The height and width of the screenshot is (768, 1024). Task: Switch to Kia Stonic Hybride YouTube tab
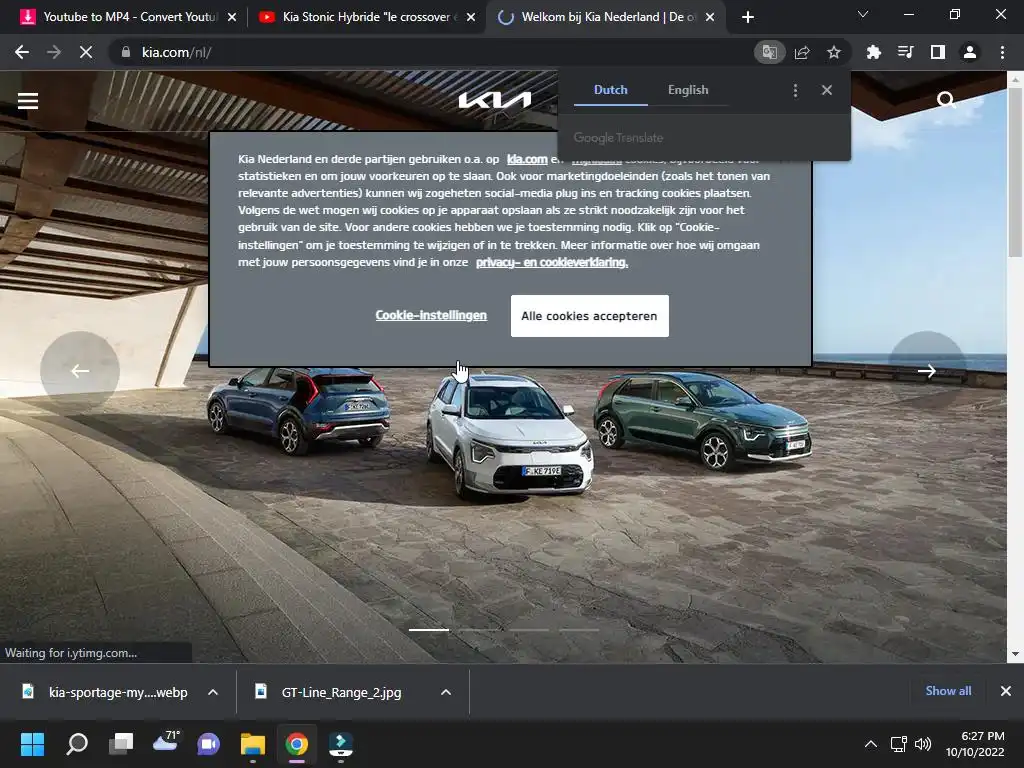366,17
